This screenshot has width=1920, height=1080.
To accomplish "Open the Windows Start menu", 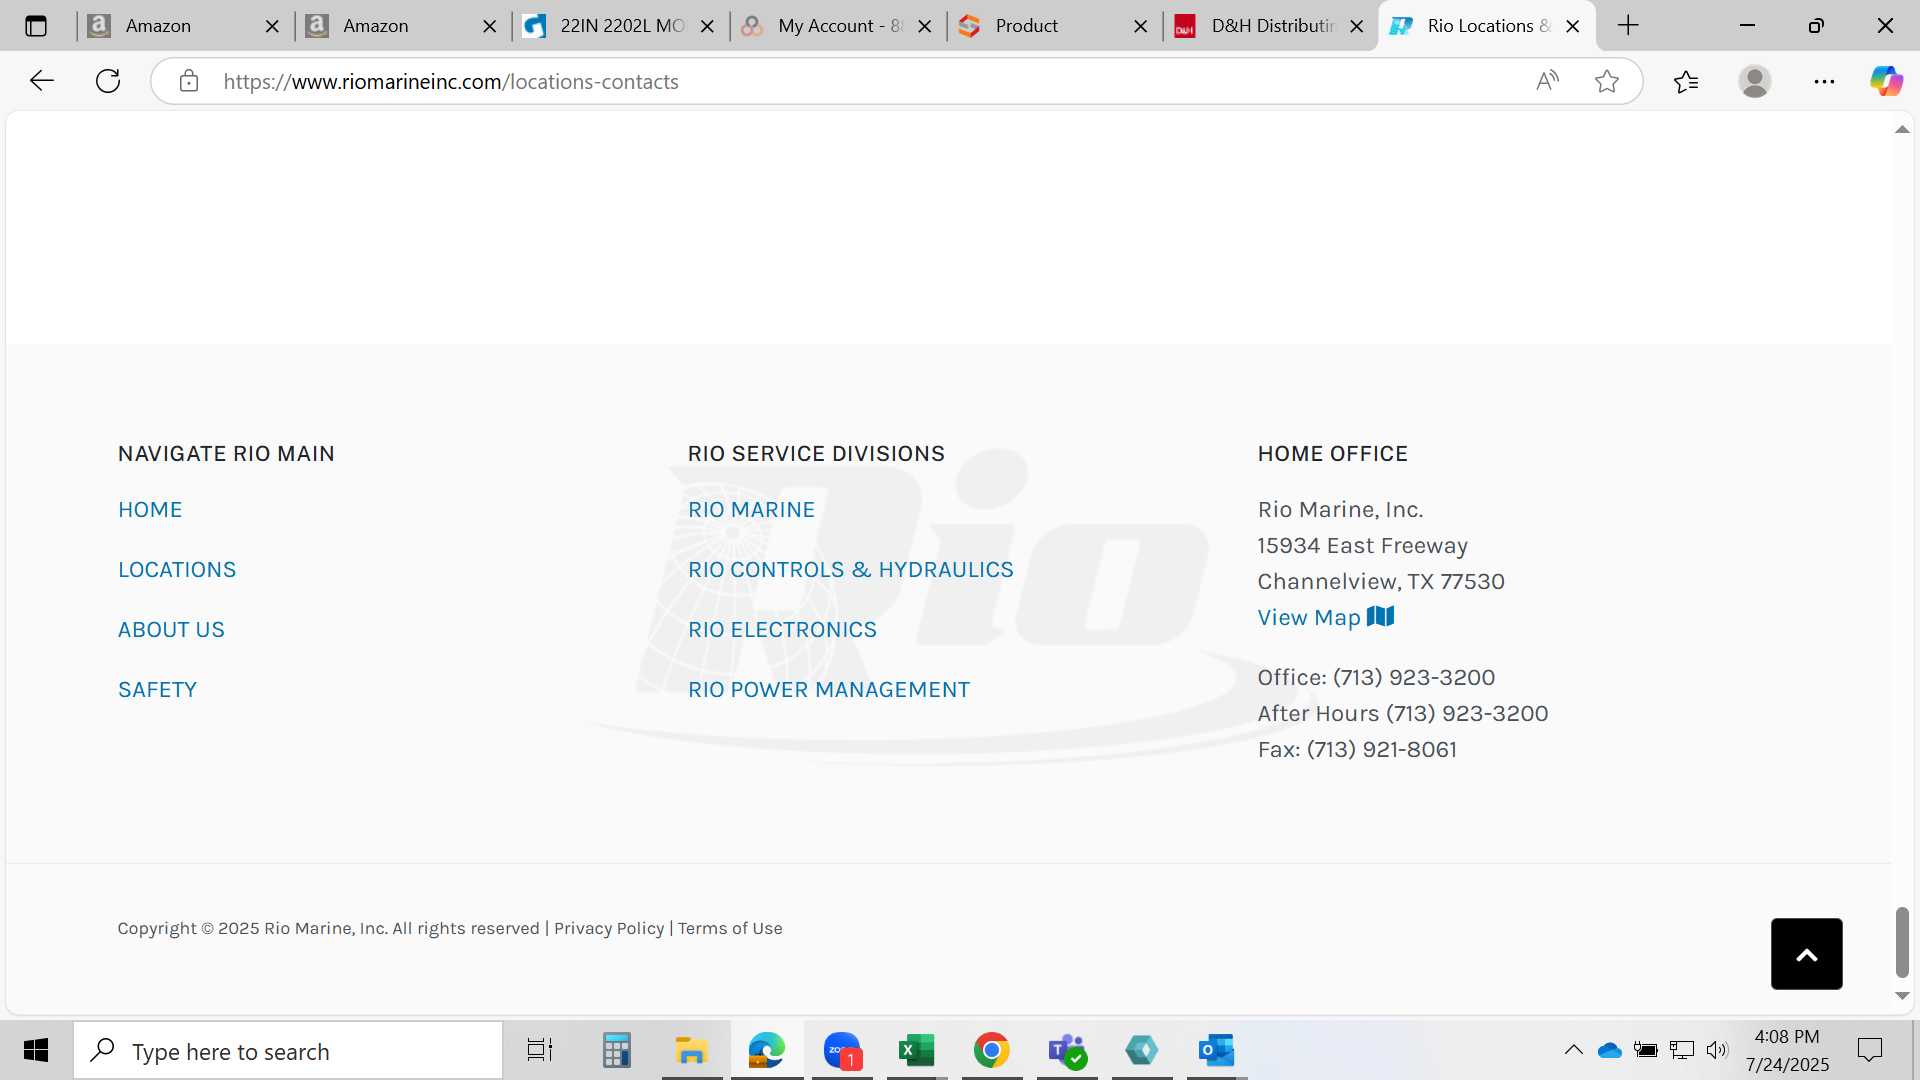I will (36, 1050).
